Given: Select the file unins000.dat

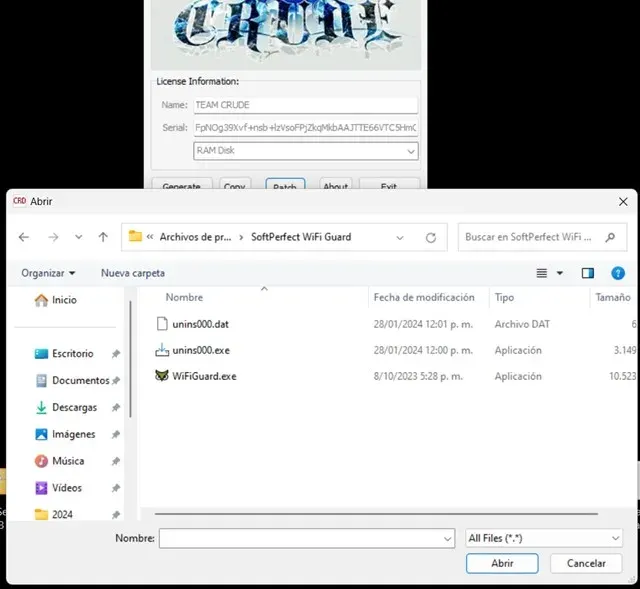Looking at the screenshot, I should click(x=200, y=324).
